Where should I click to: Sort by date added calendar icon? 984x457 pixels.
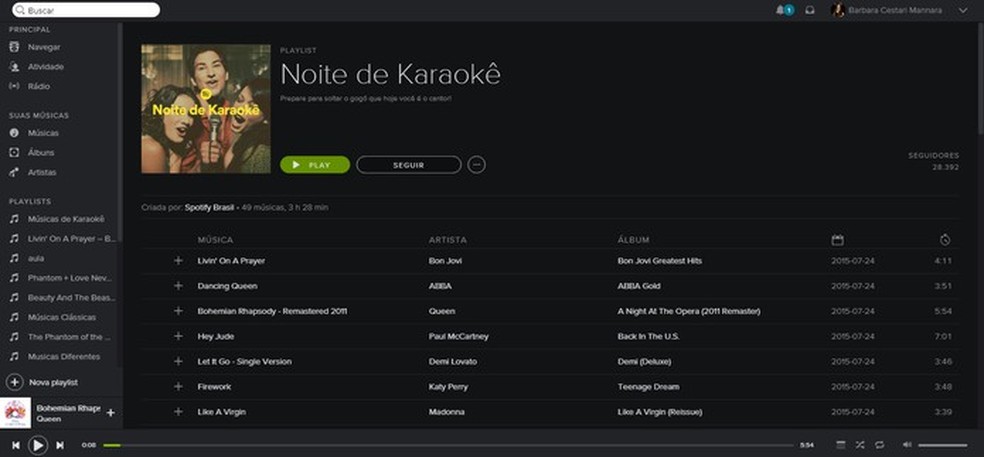coord(837,240)
